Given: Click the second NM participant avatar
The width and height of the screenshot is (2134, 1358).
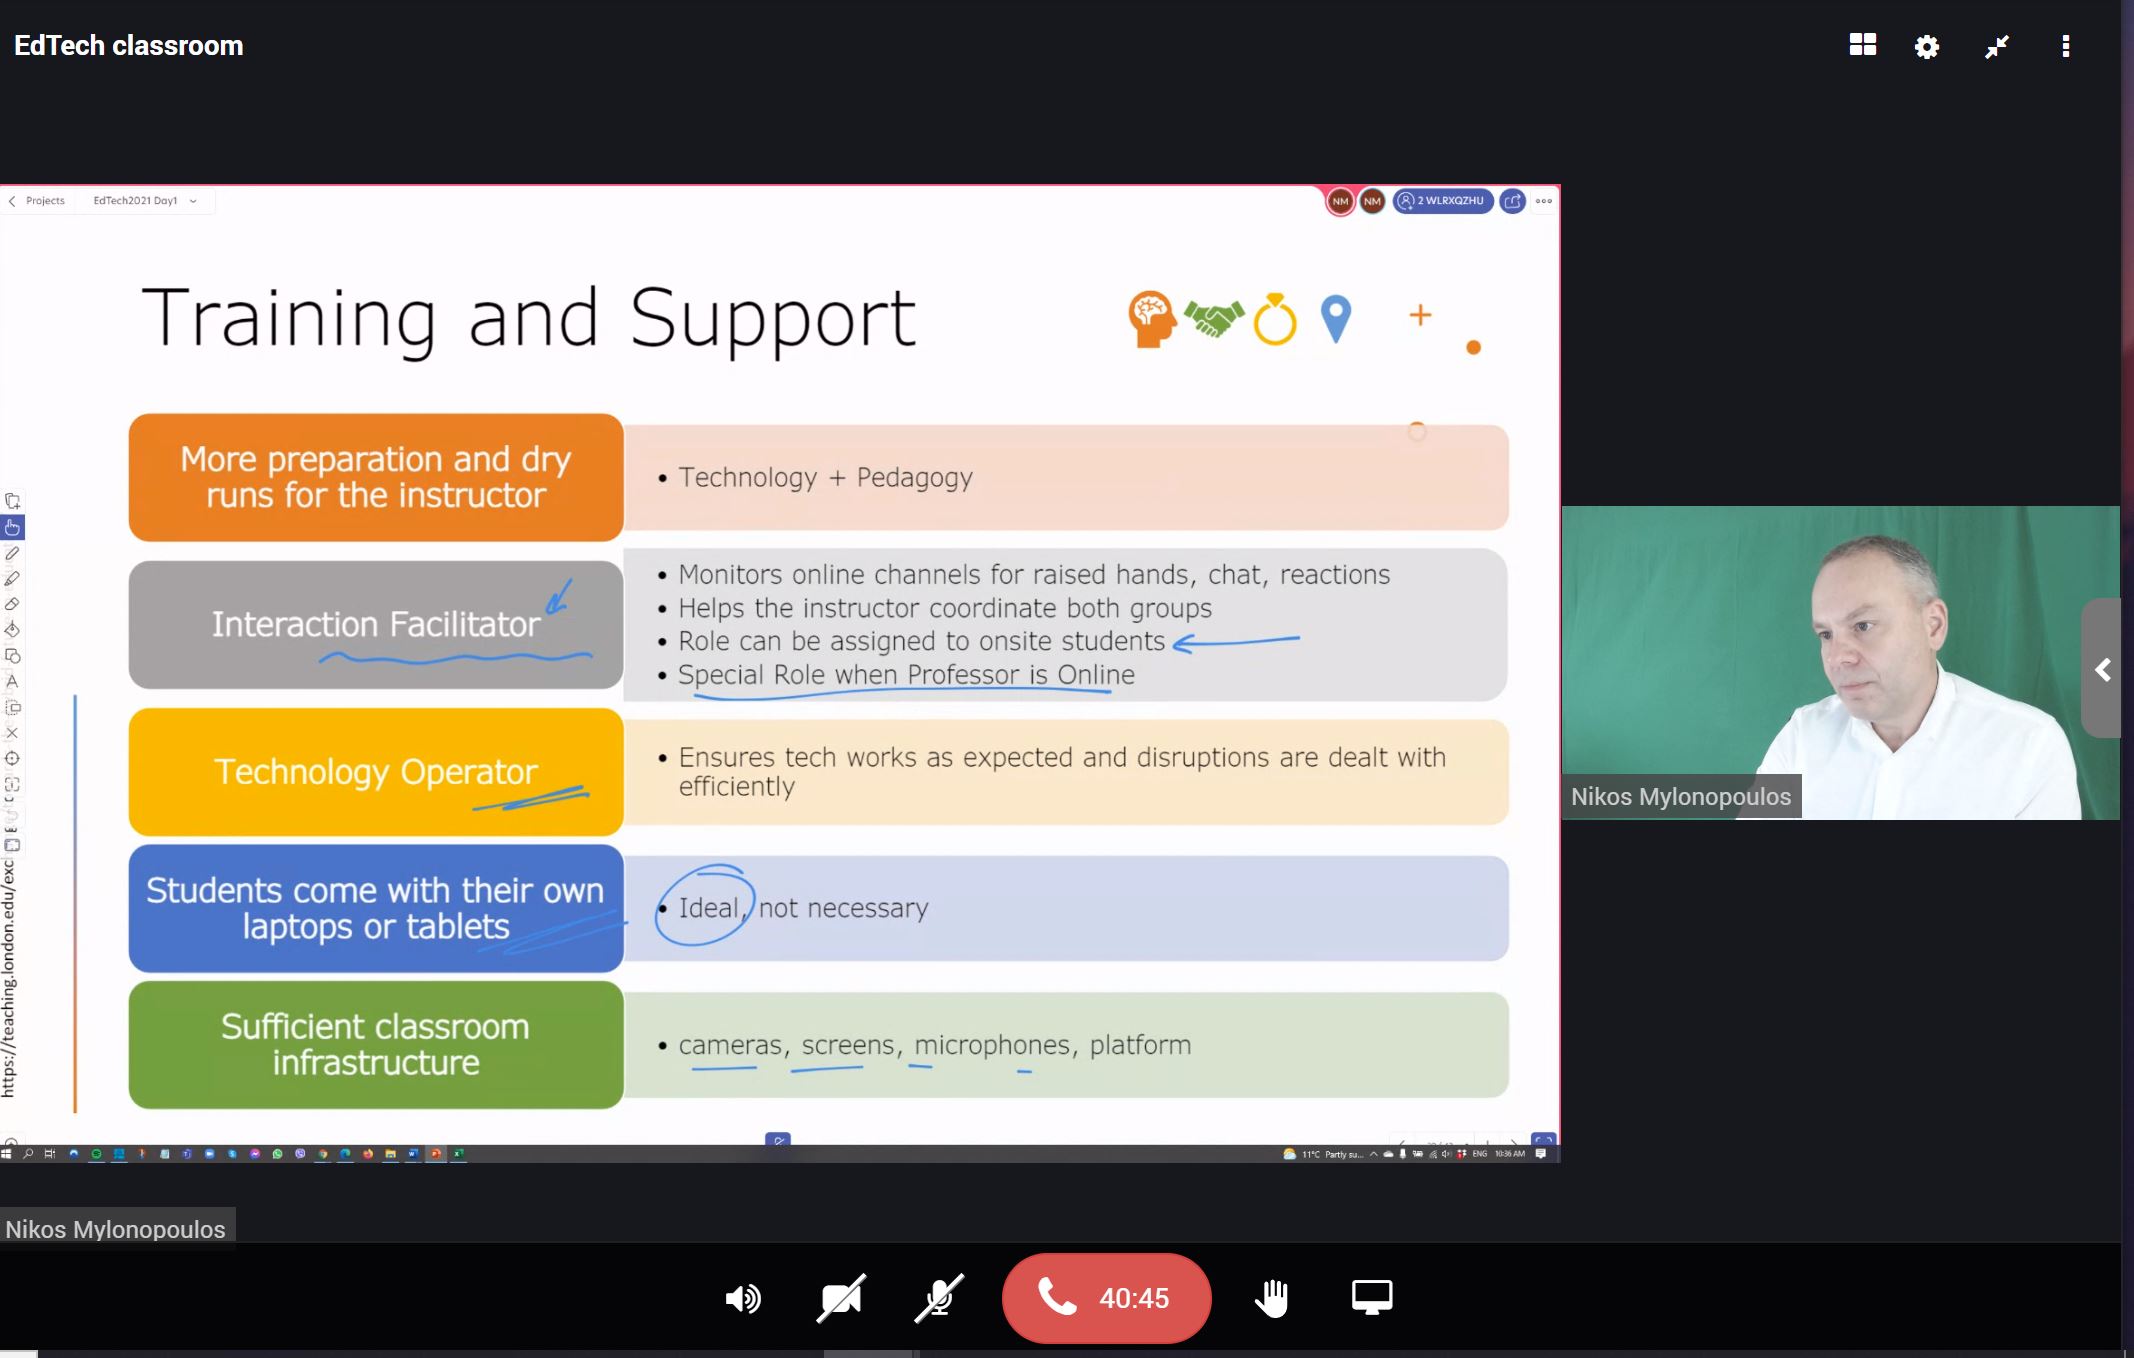Looking at the screenshot, I should 1372,201.
